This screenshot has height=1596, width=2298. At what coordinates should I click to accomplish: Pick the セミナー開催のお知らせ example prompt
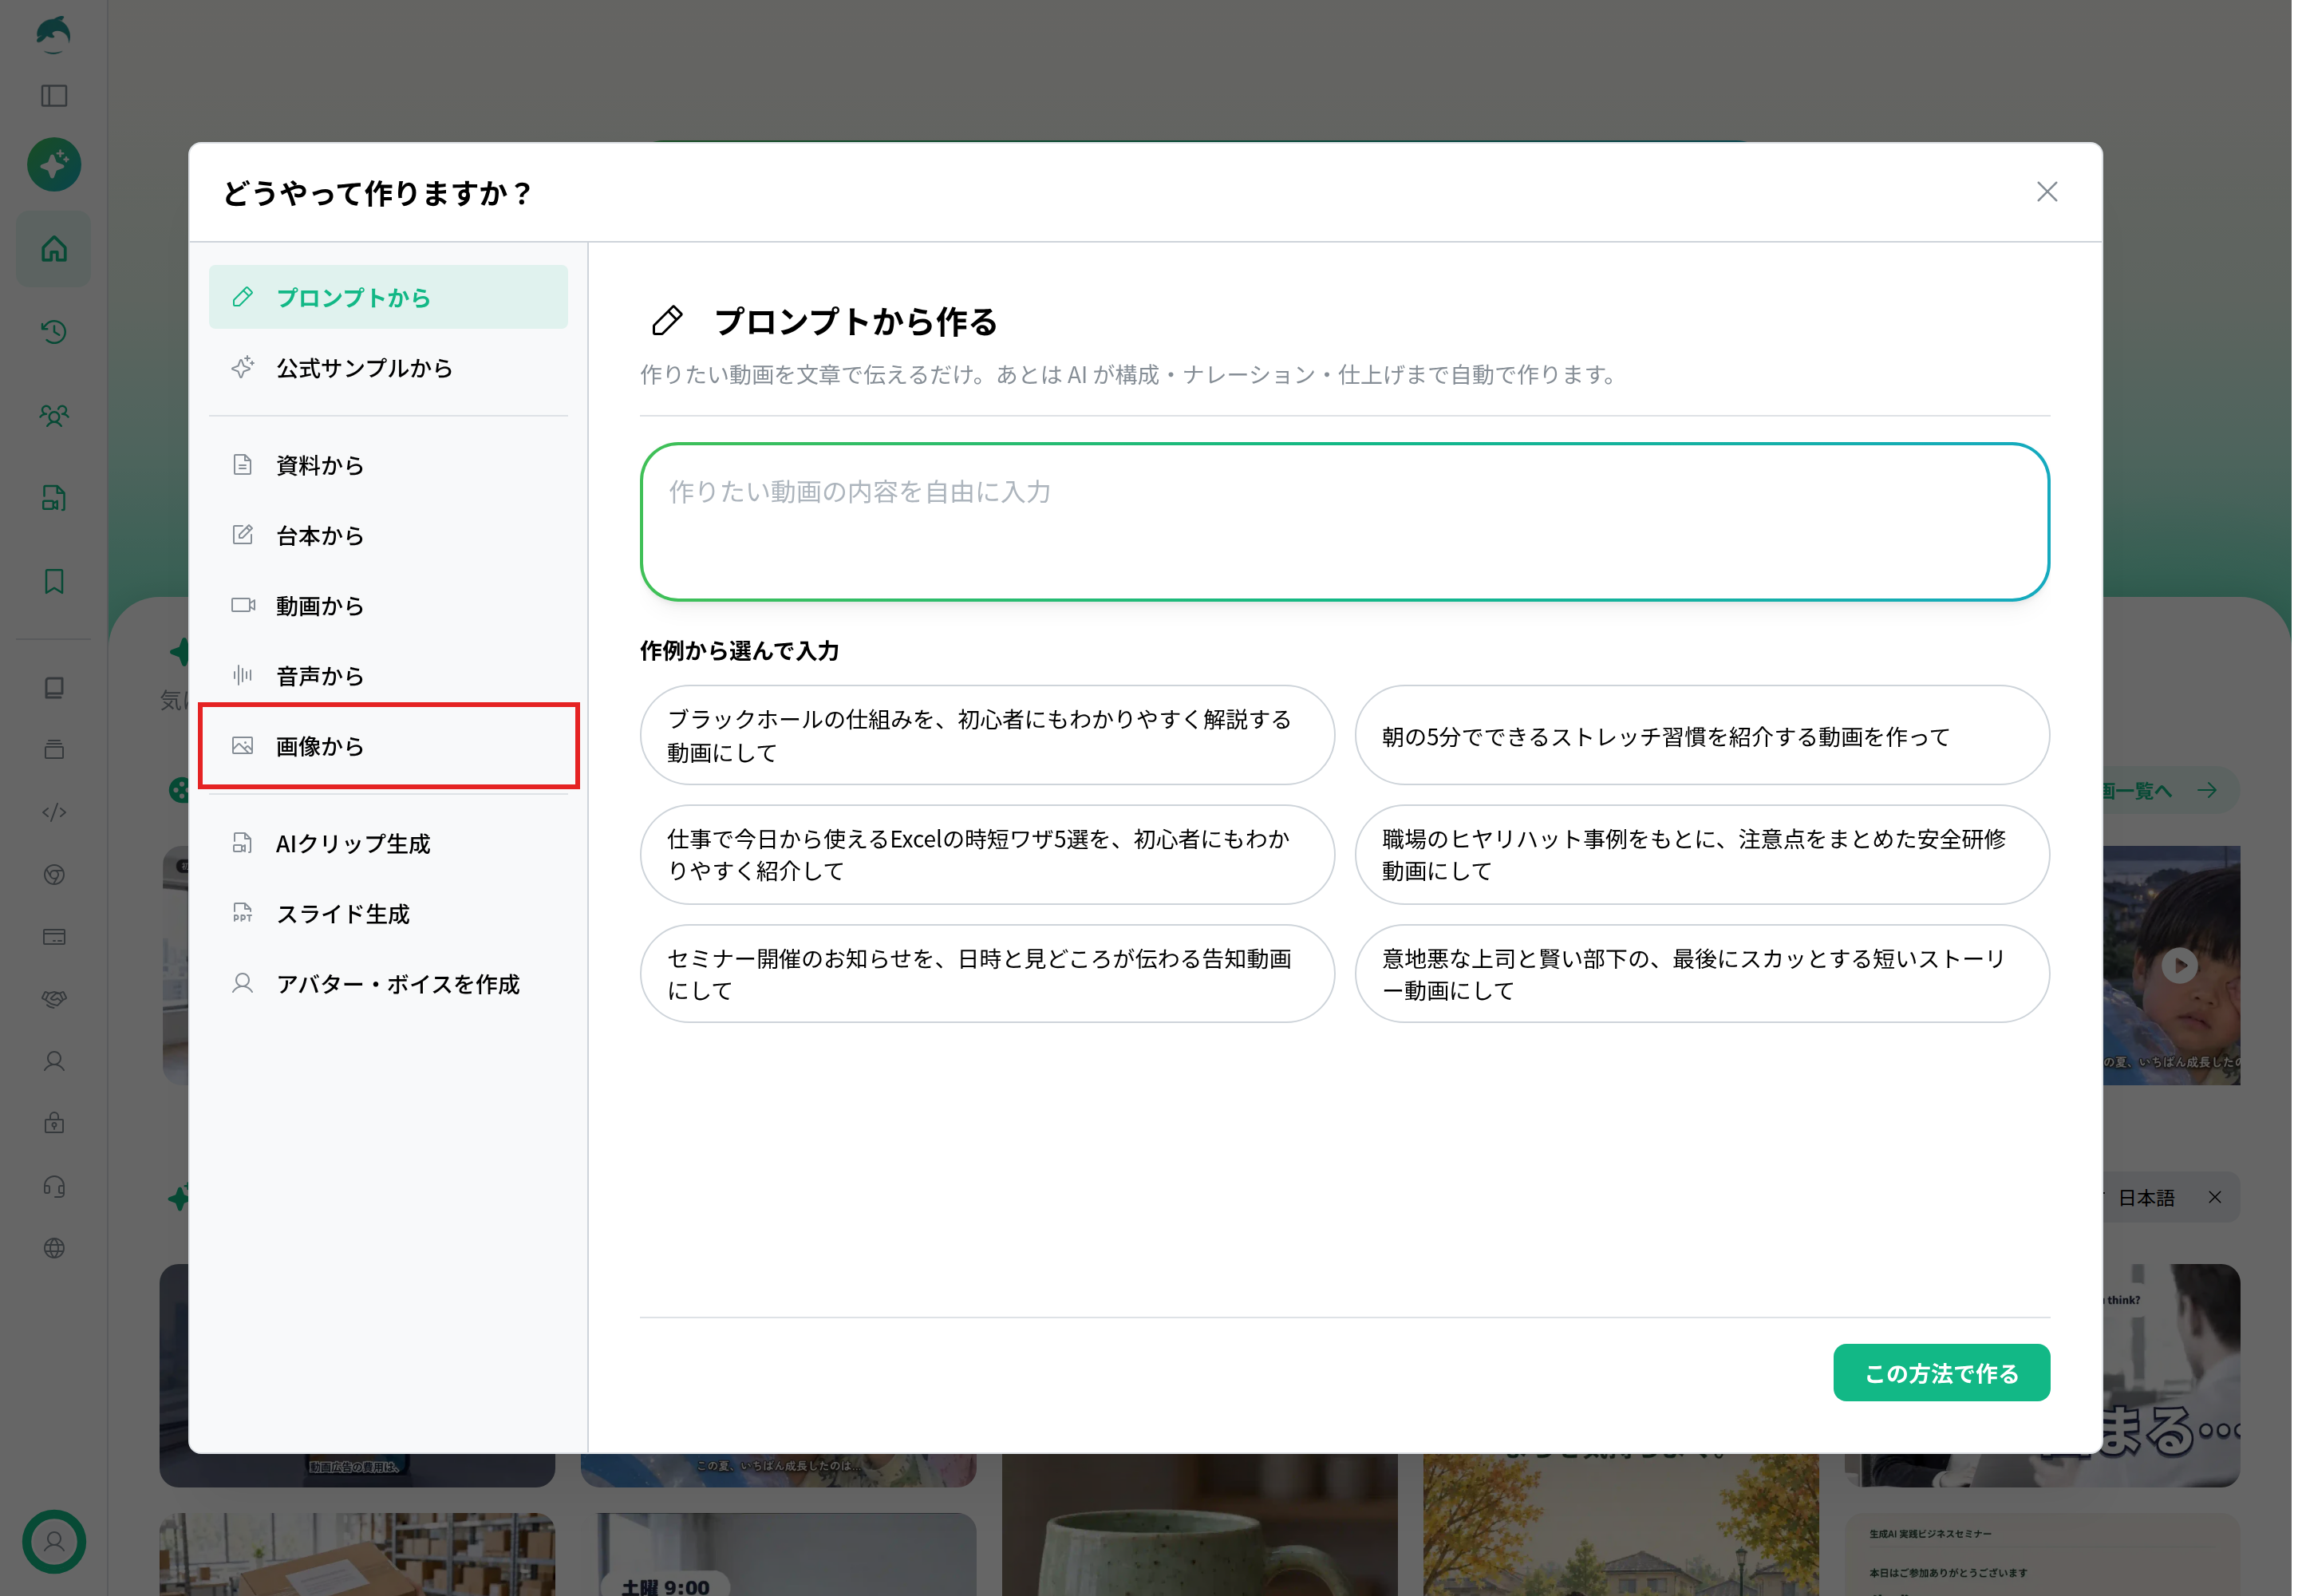[986, 974]
